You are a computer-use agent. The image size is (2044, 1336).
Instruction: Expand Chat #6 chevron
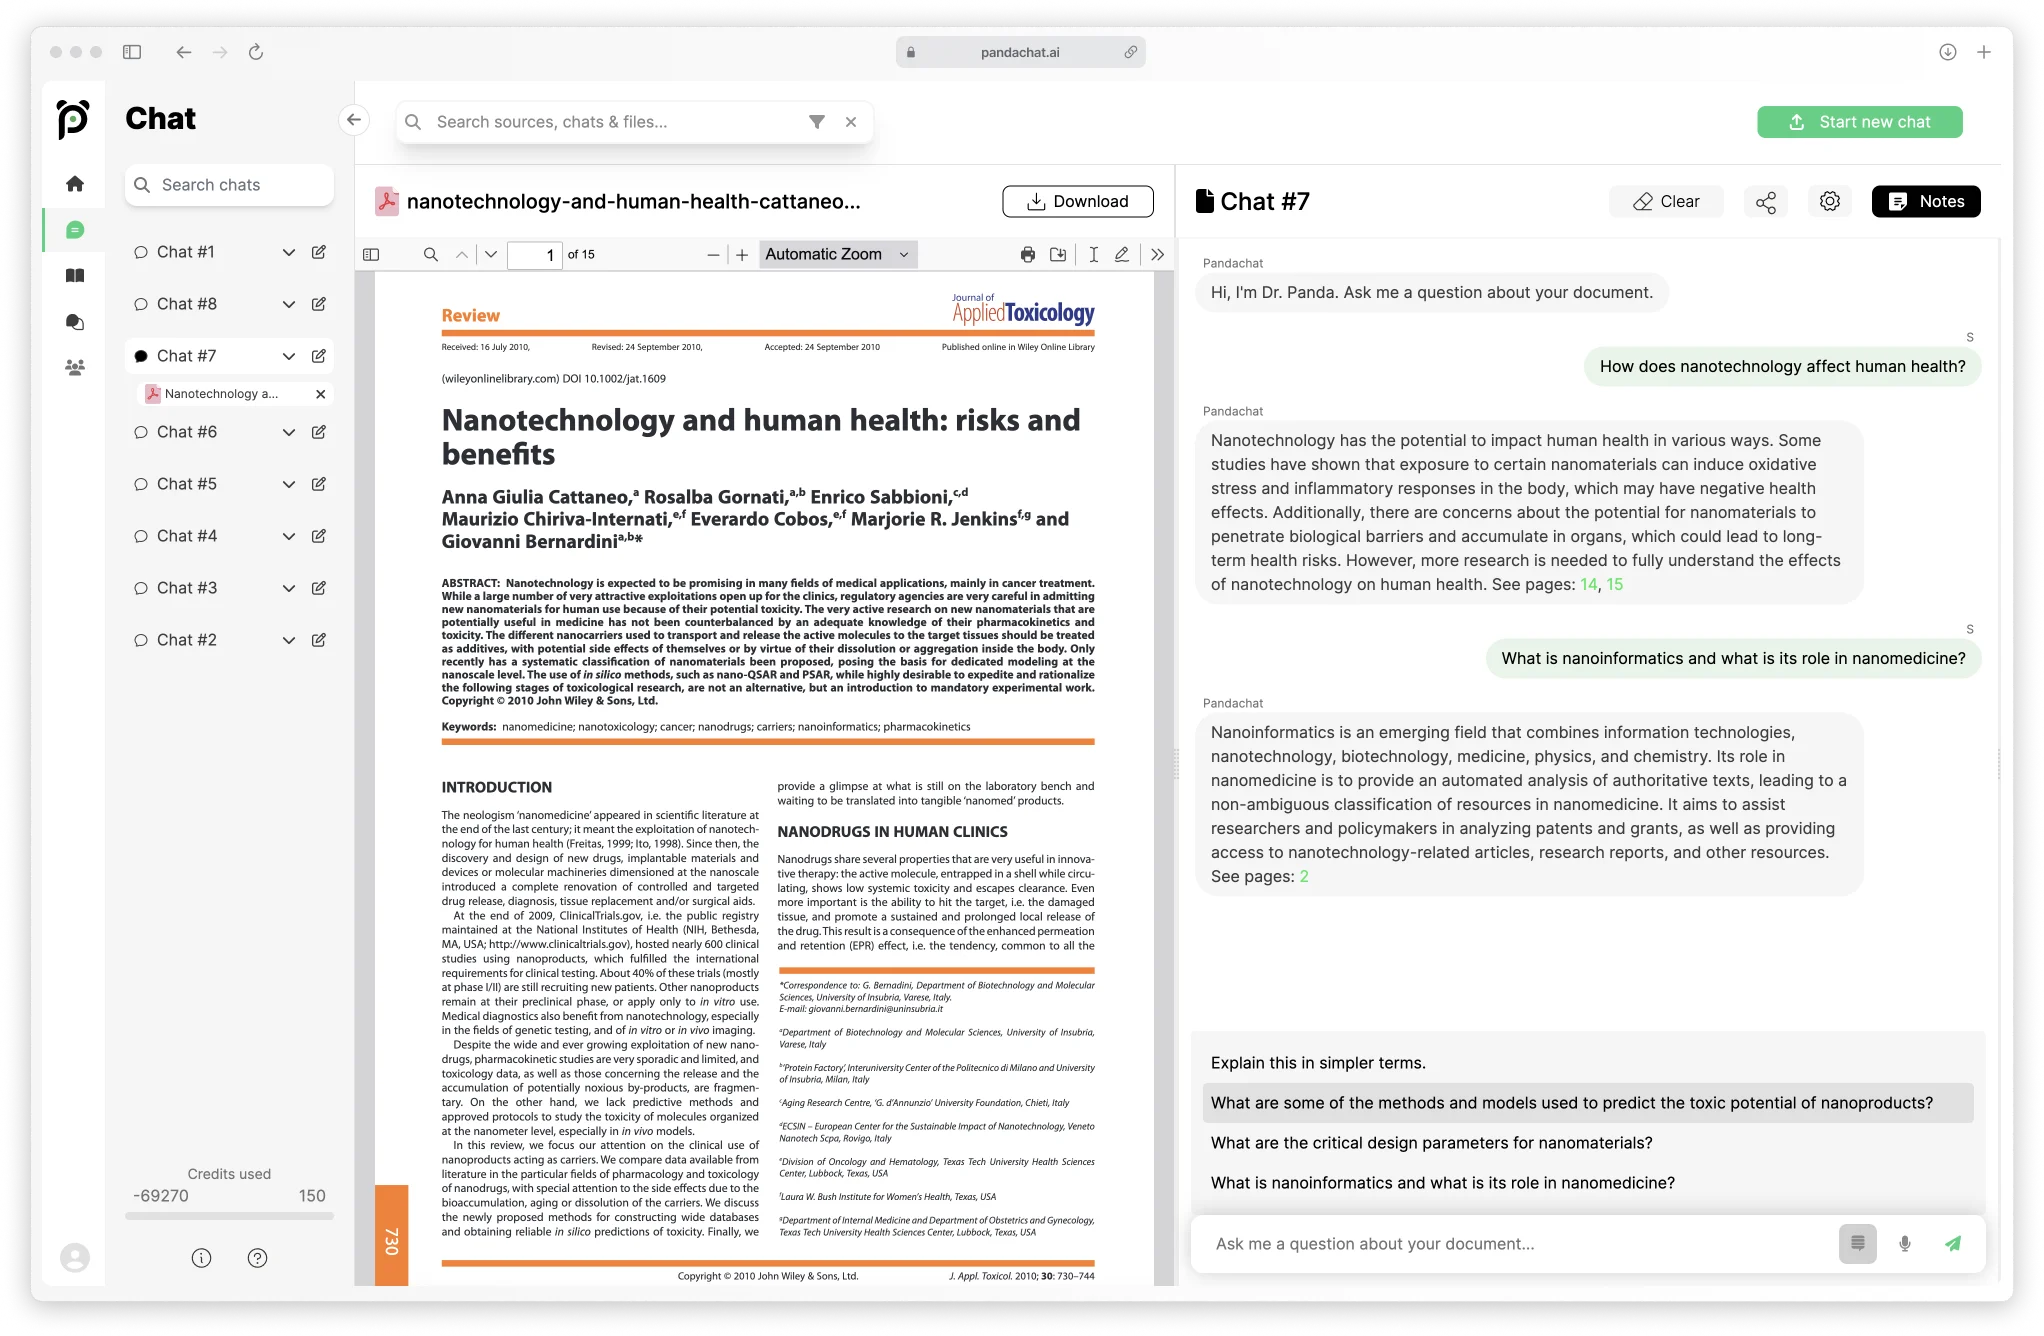pos(289,432)
